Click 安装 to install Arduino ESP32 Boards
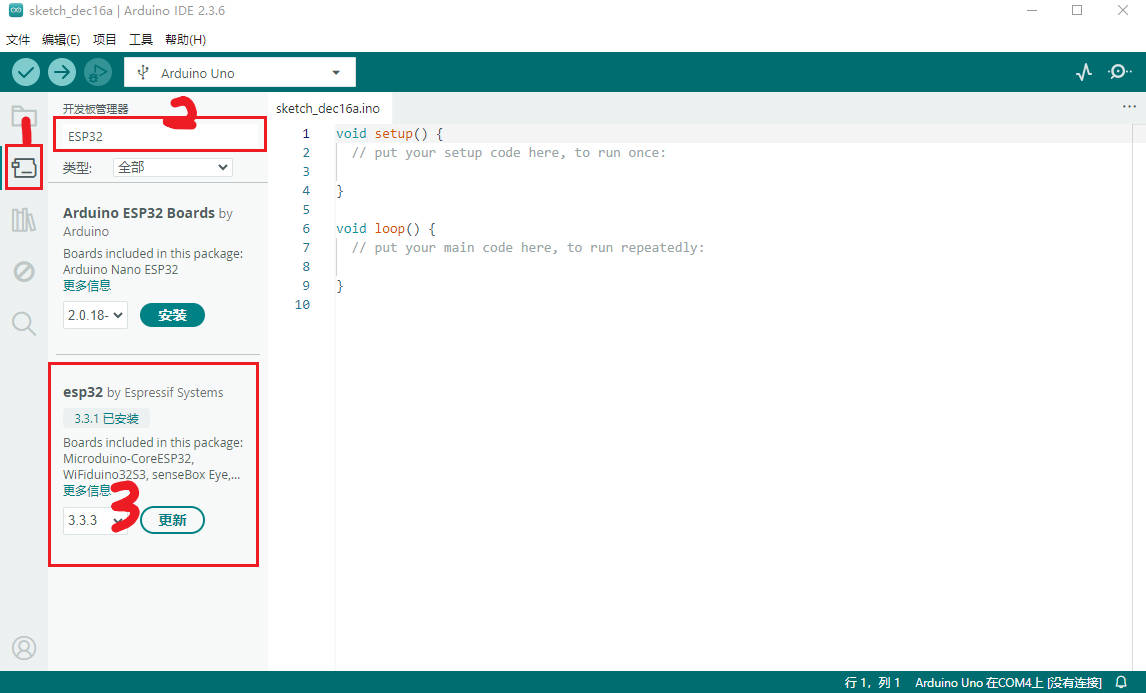1146x693 pixels. click(172, 314)
